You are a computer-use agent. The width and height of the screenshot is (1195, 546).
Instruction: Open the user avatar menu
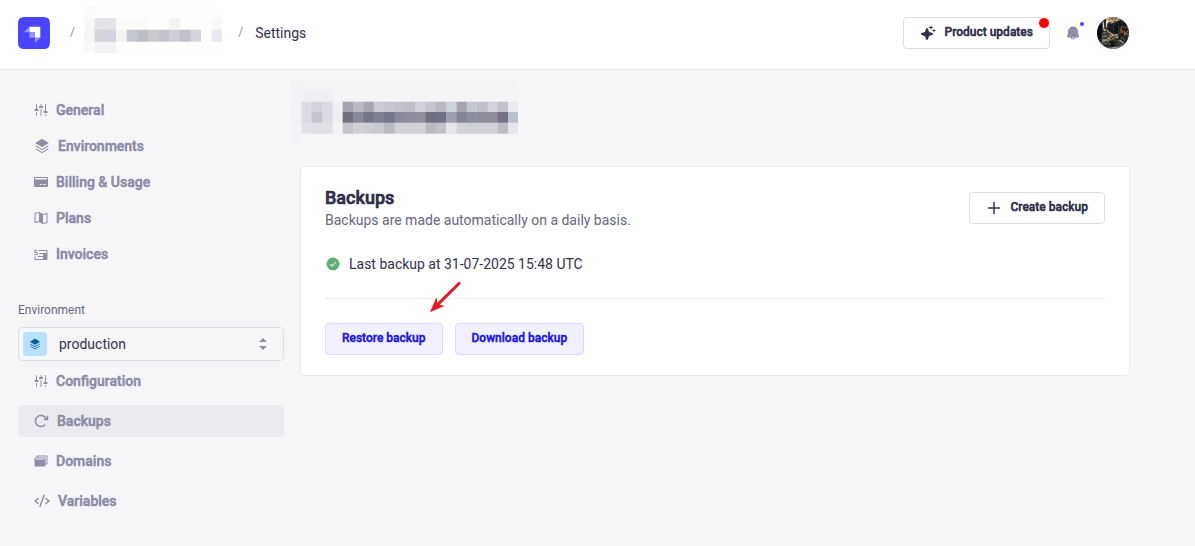point(1113,33)
